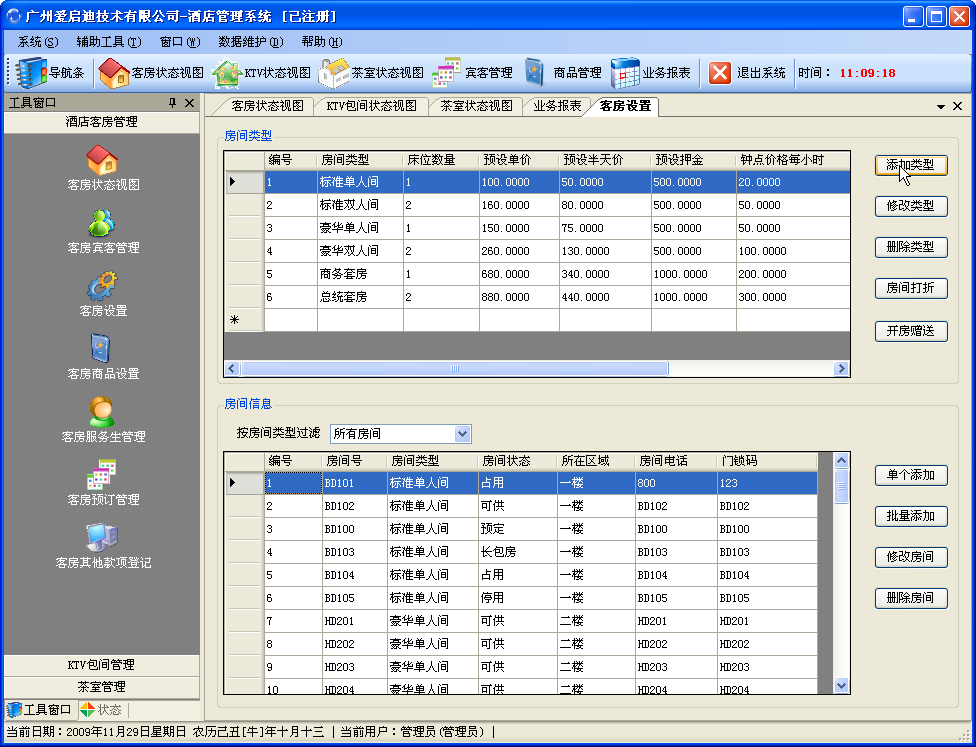Click the 房间打折 button

pyautogui.click(x=911, y=288)
